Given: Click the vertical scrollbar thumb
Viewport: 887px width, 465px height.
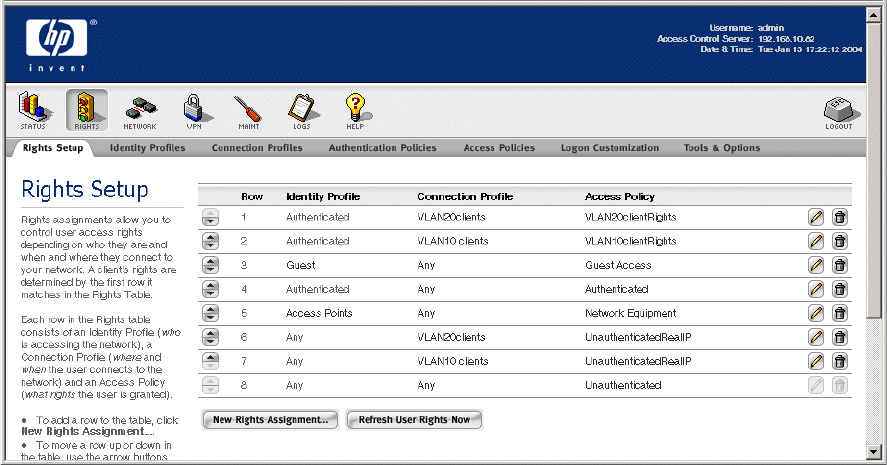Looking at the screenshot, I should point(873,170).
